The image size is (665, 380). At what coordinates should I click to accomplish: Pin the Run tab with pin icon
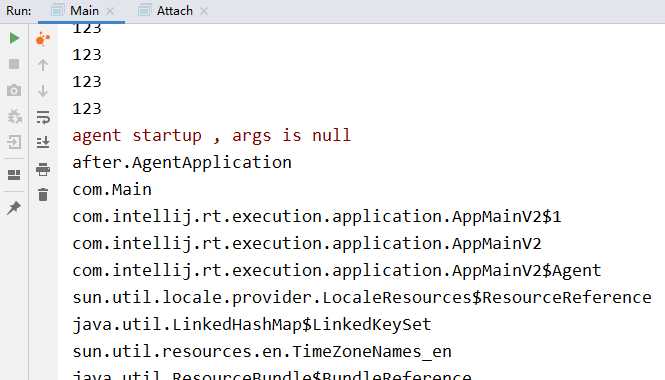tap(14, 208)
